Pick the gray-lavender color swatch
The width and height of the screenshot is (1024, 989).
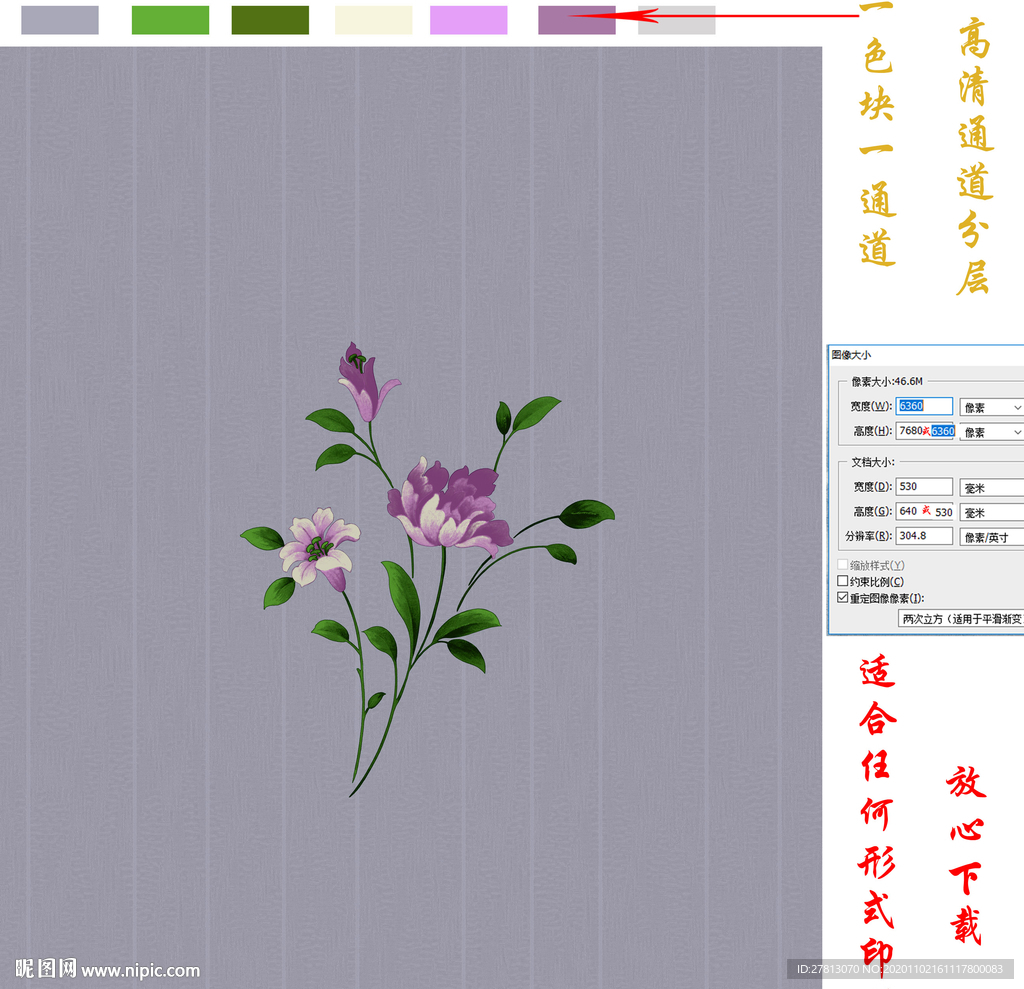click(x=59, y=20)
